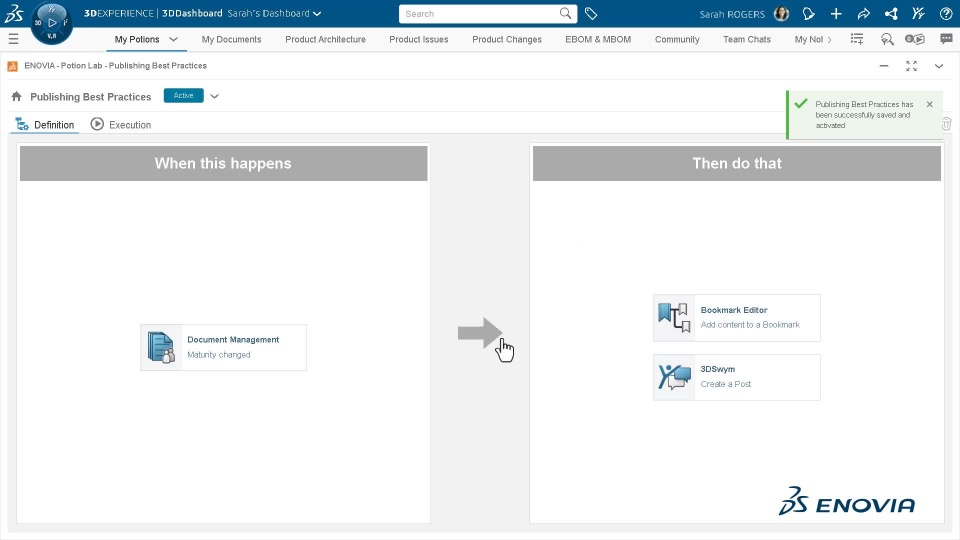Open the chat bubble icon
This screenshot has width=960, height=540.
coord(946,39)
